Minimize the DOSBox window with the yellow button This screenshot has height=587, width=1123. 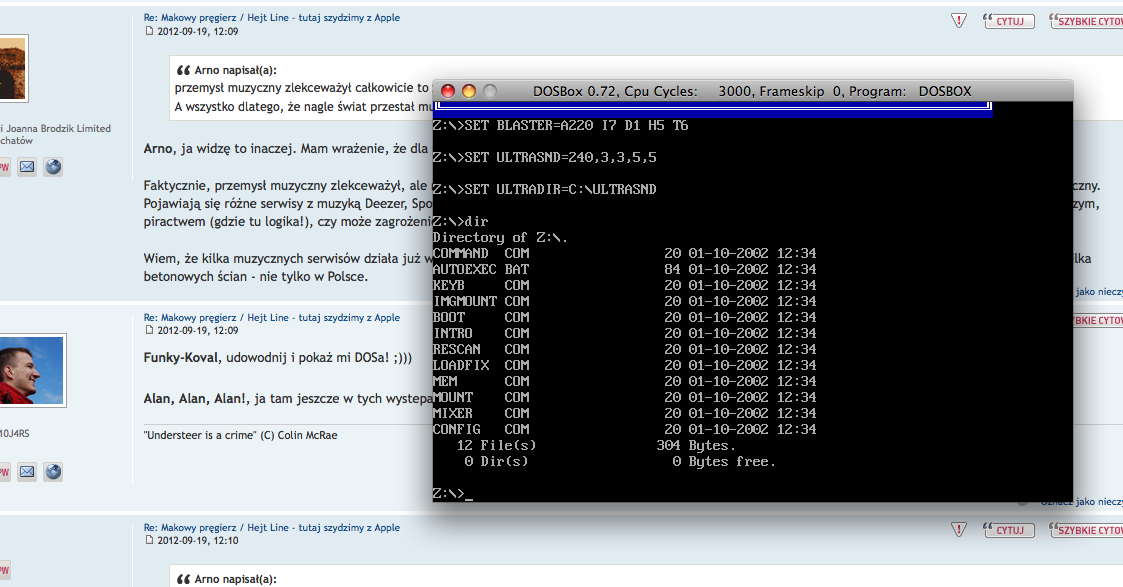(468, 91)
